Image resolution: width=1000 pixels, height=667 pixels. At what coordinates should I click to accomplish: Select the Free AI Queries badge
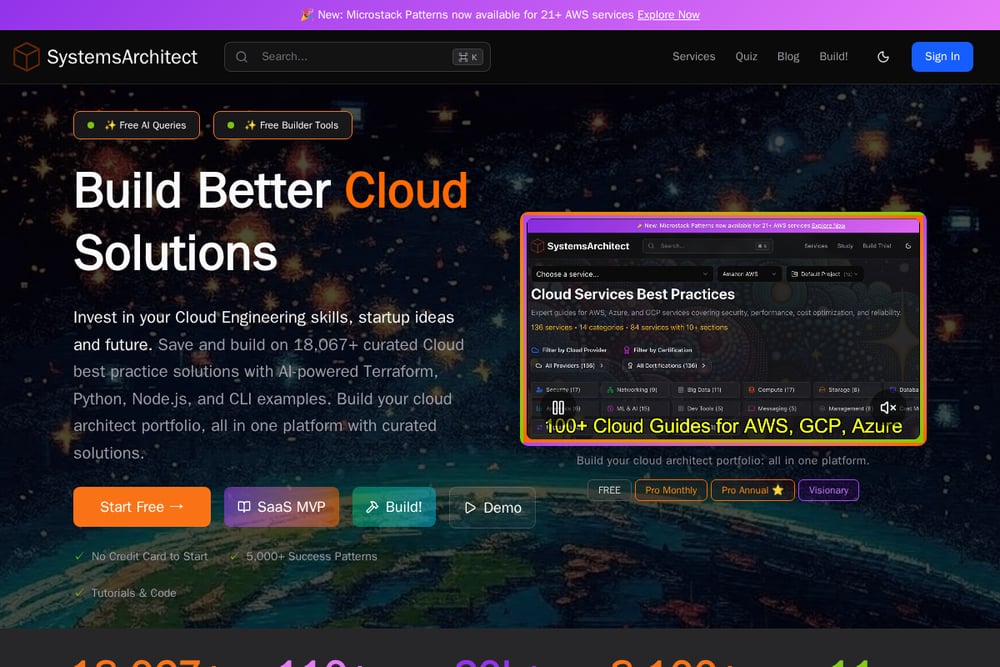click(136, 125)
